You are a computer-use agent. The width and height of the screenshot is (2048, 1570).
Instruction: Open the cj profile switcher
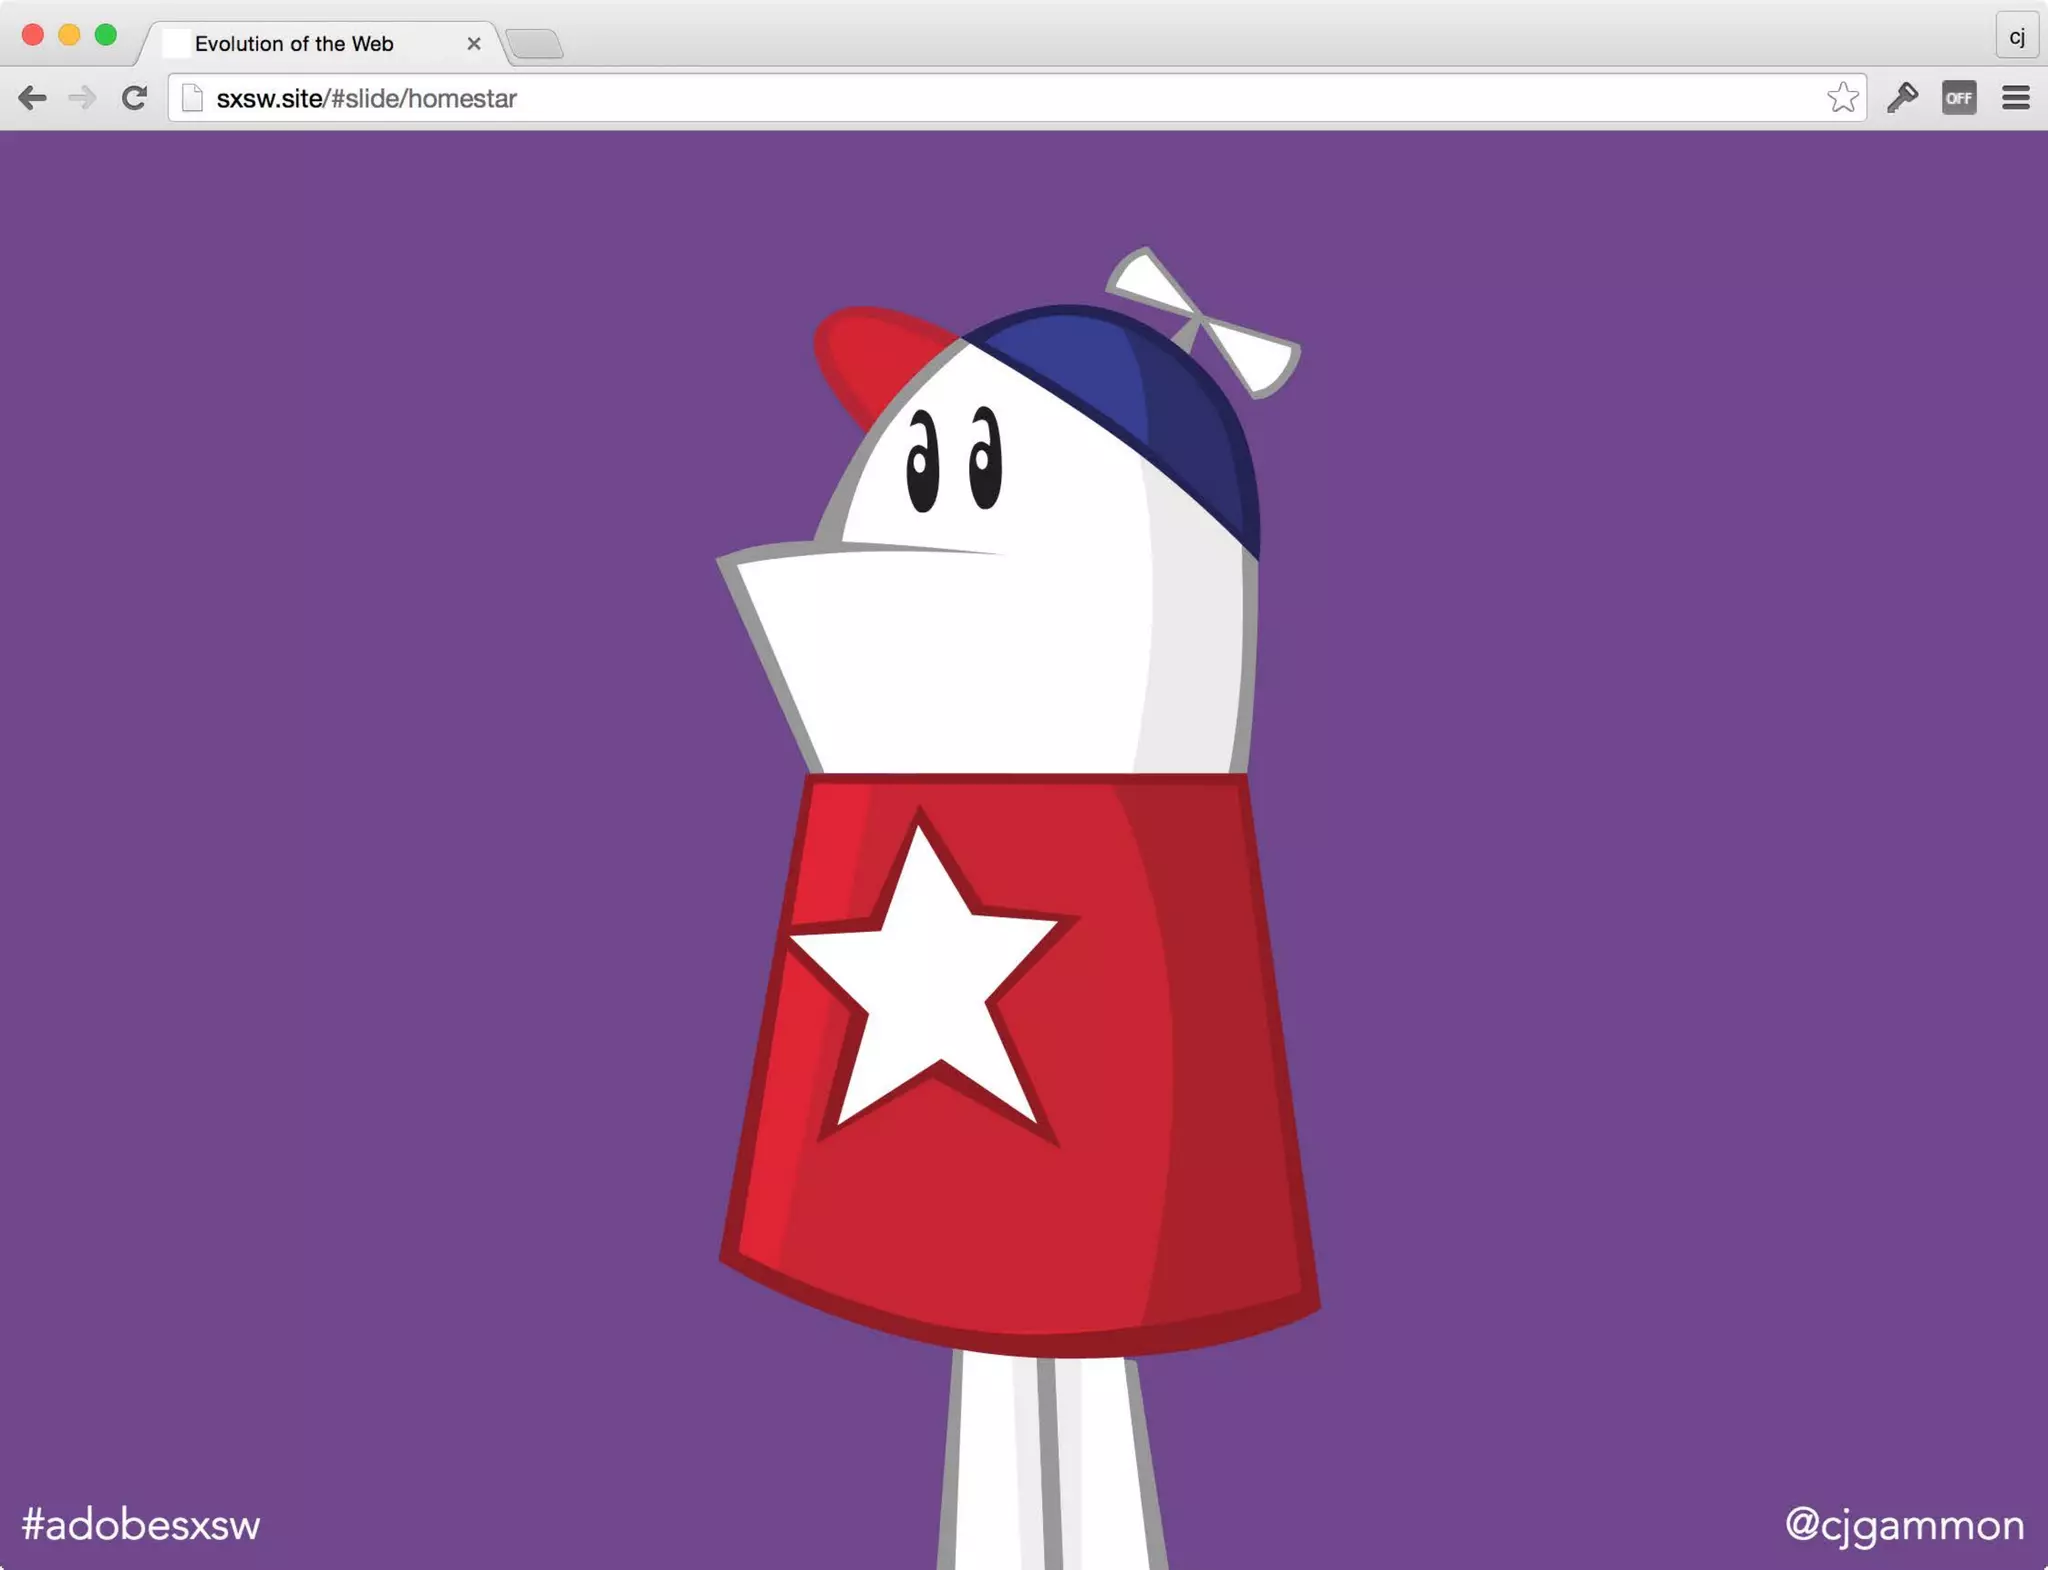tap(2016, 37)
